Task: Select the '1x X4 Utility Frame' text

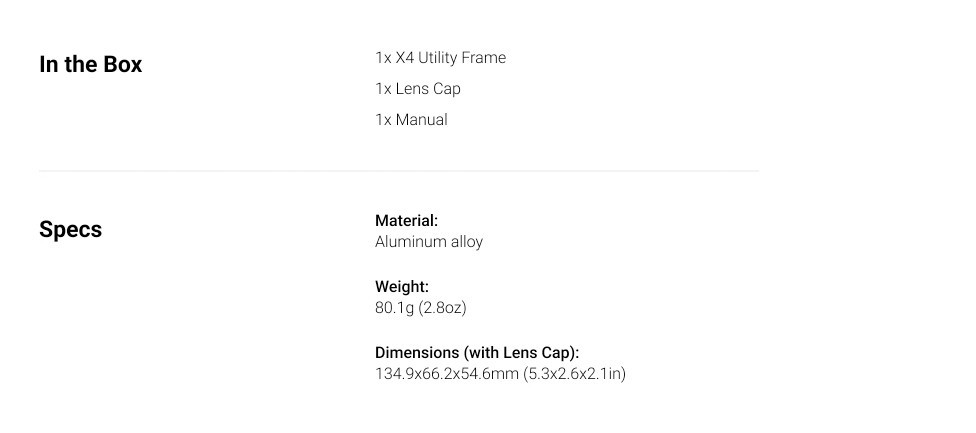Action: [440, 58]
